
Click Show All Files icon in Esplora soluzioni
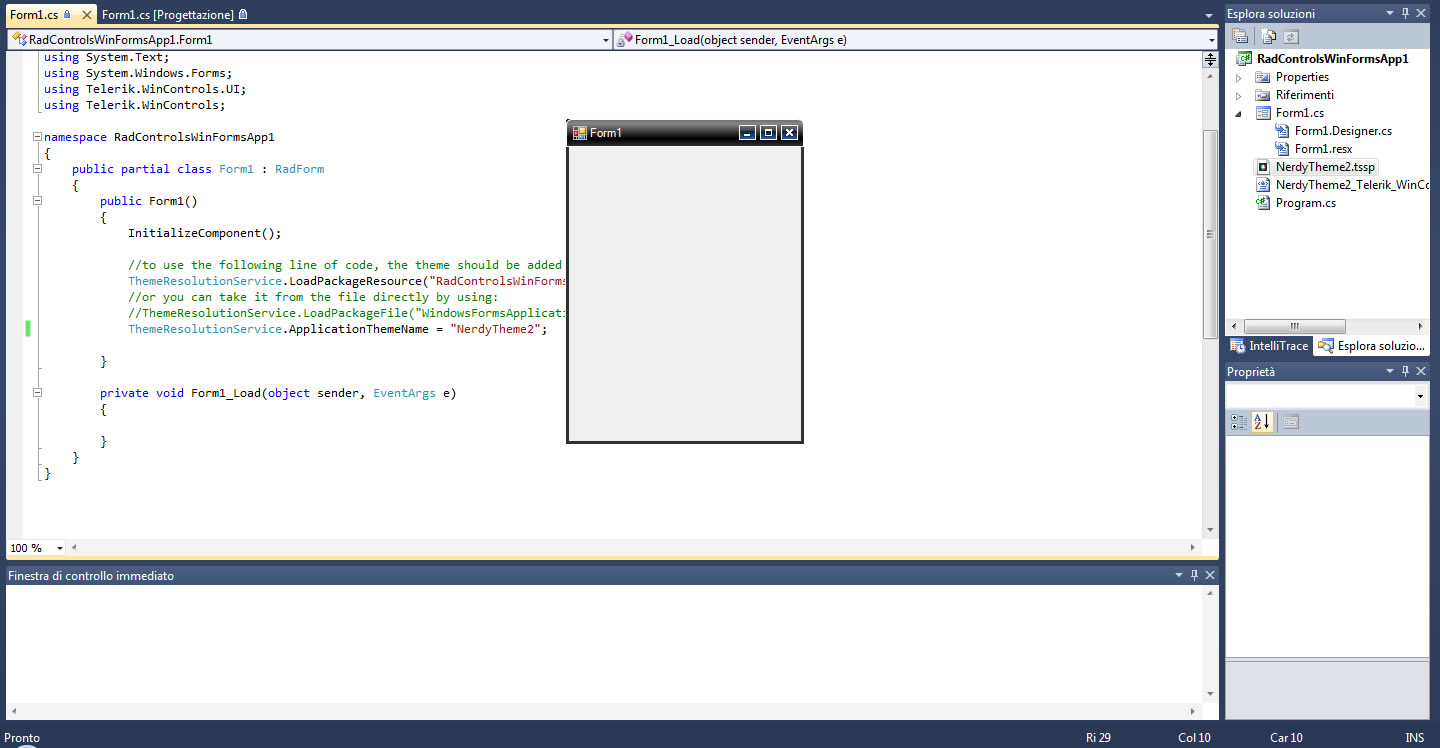[x=1268, y=36]
